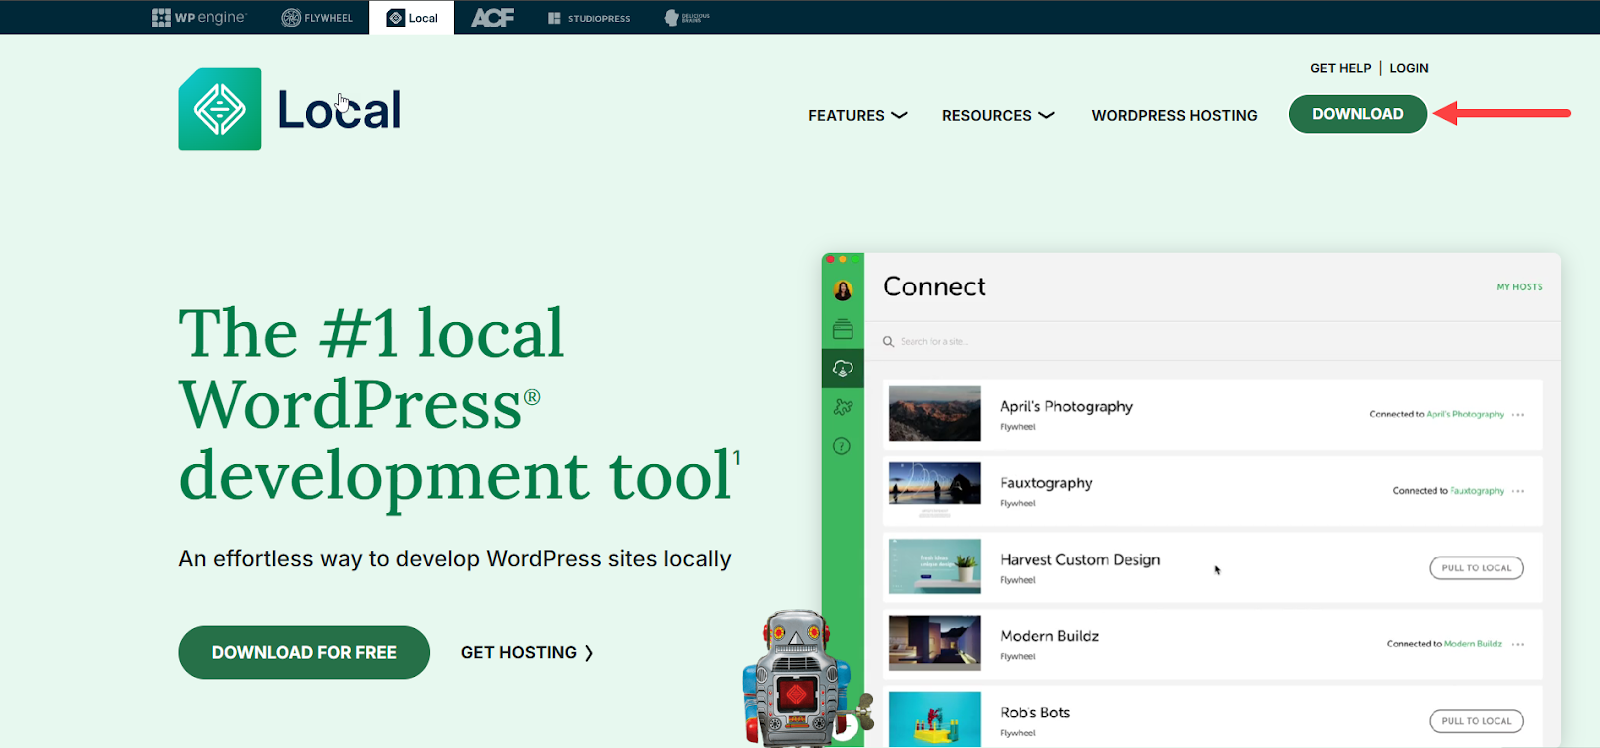Viewport: 1600px width, 748px height.
Task: Open WordPress Hosting menu item
Action: 1174,116
